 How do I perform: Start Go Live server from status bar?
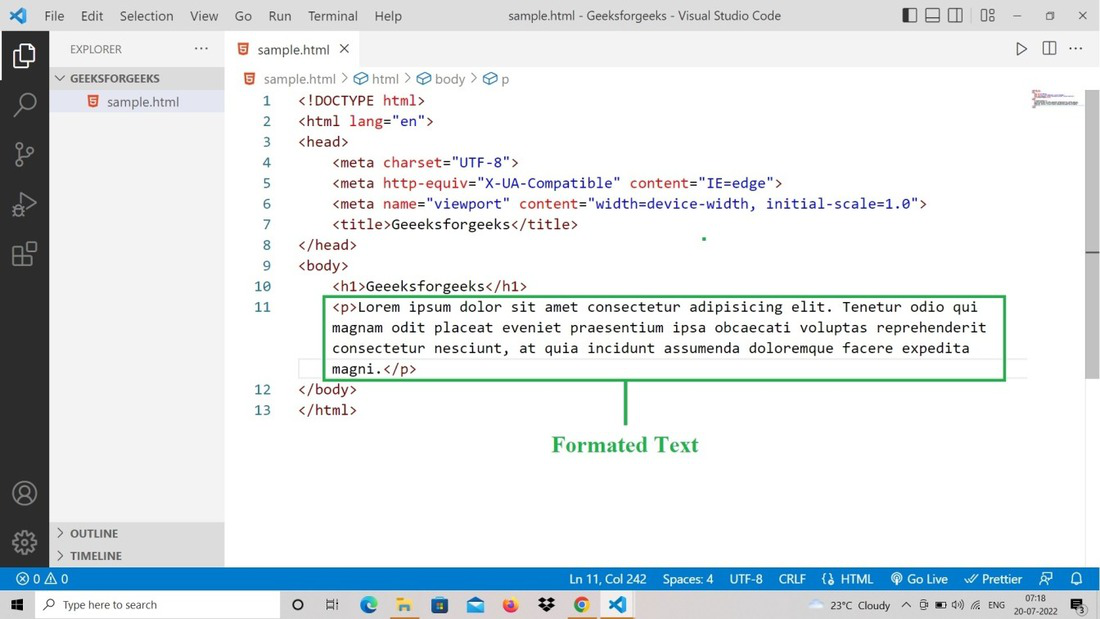point(919,579)
